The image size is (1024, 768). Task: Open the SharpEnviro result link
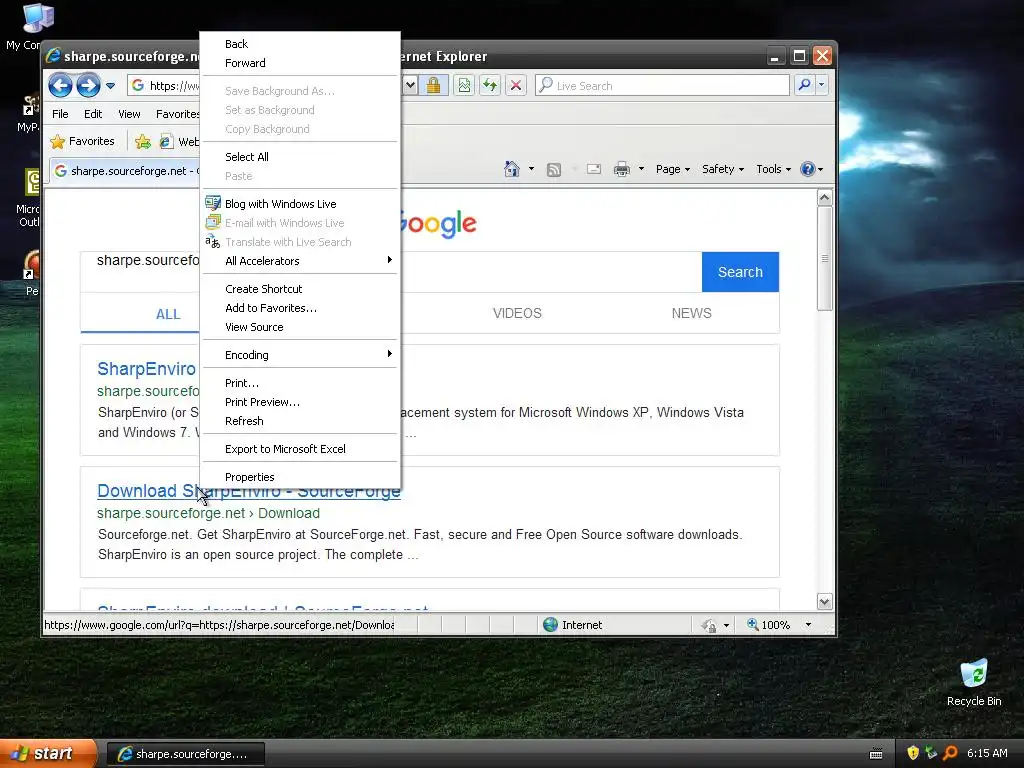[x=146, y=368]
